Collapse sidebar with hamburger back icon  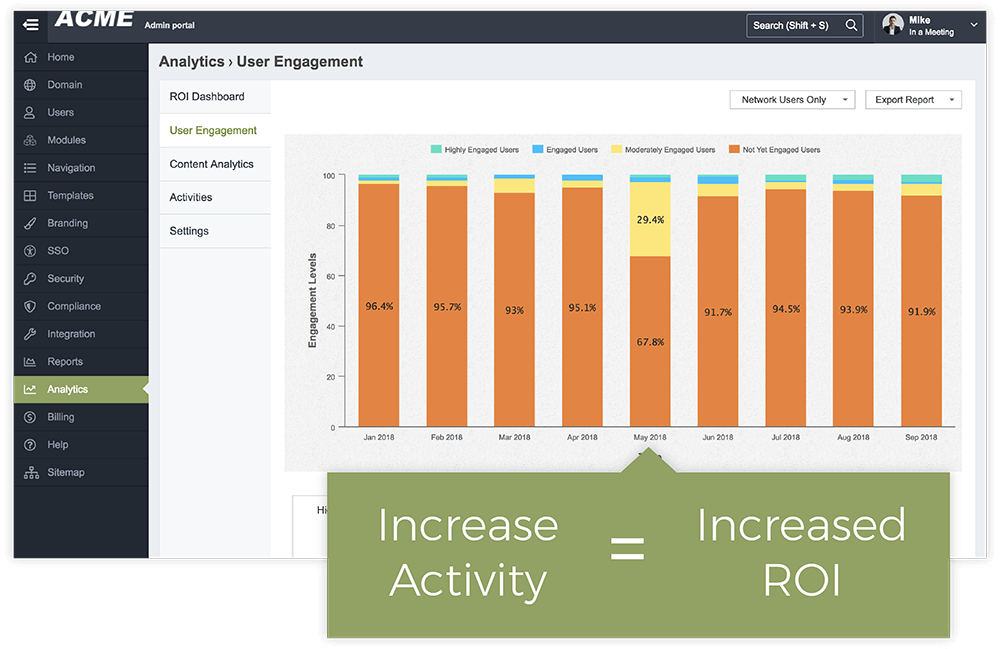(31, 25)
